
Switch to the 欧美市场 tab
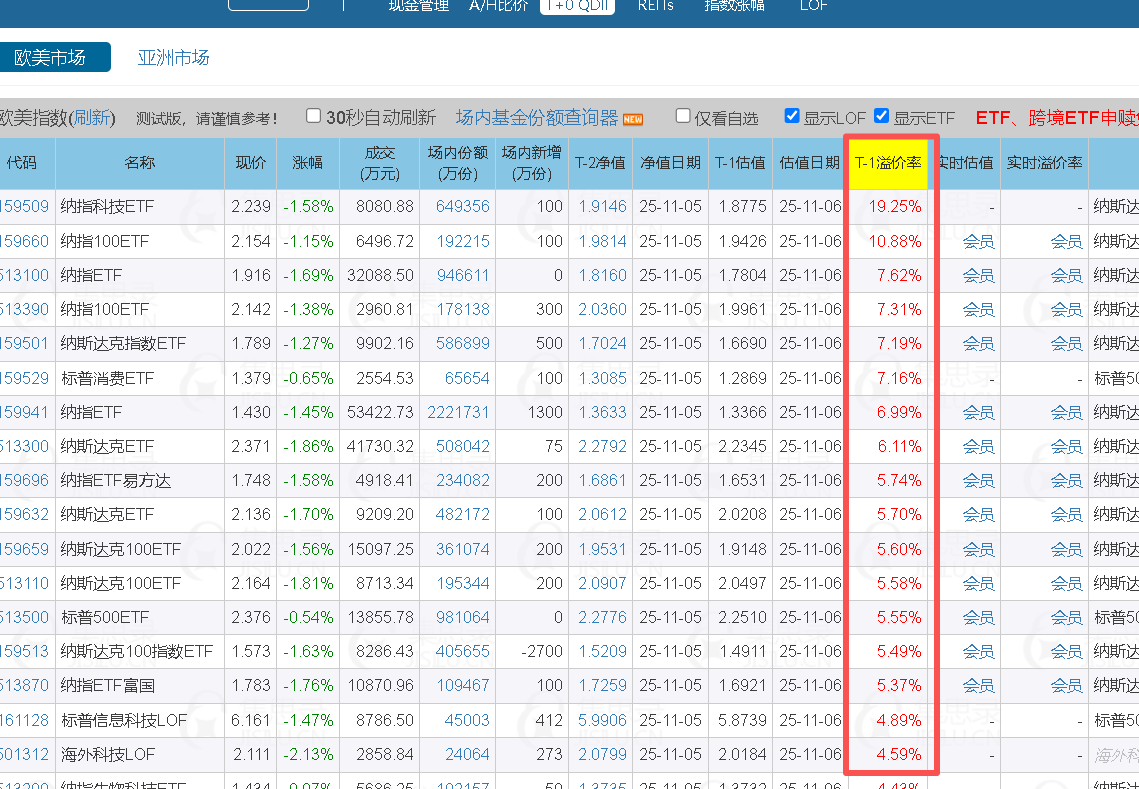[51, 57]
